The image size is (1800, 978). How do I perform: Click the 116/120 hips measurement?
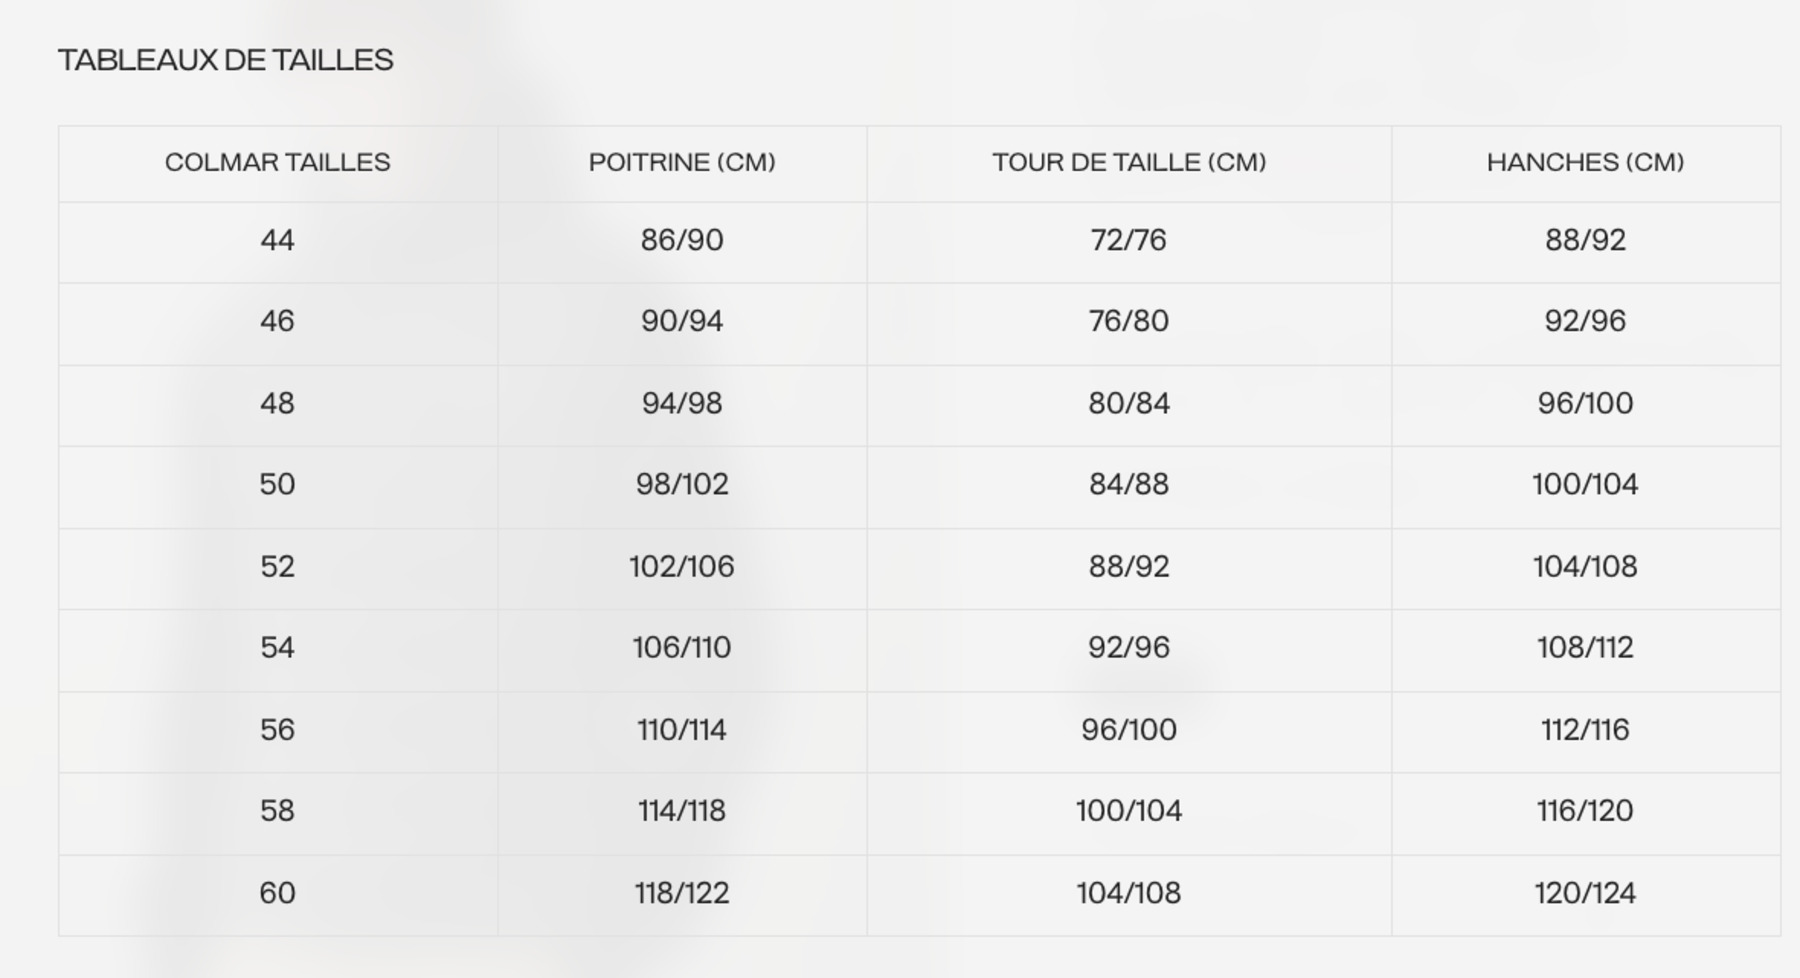point(1585,811)
